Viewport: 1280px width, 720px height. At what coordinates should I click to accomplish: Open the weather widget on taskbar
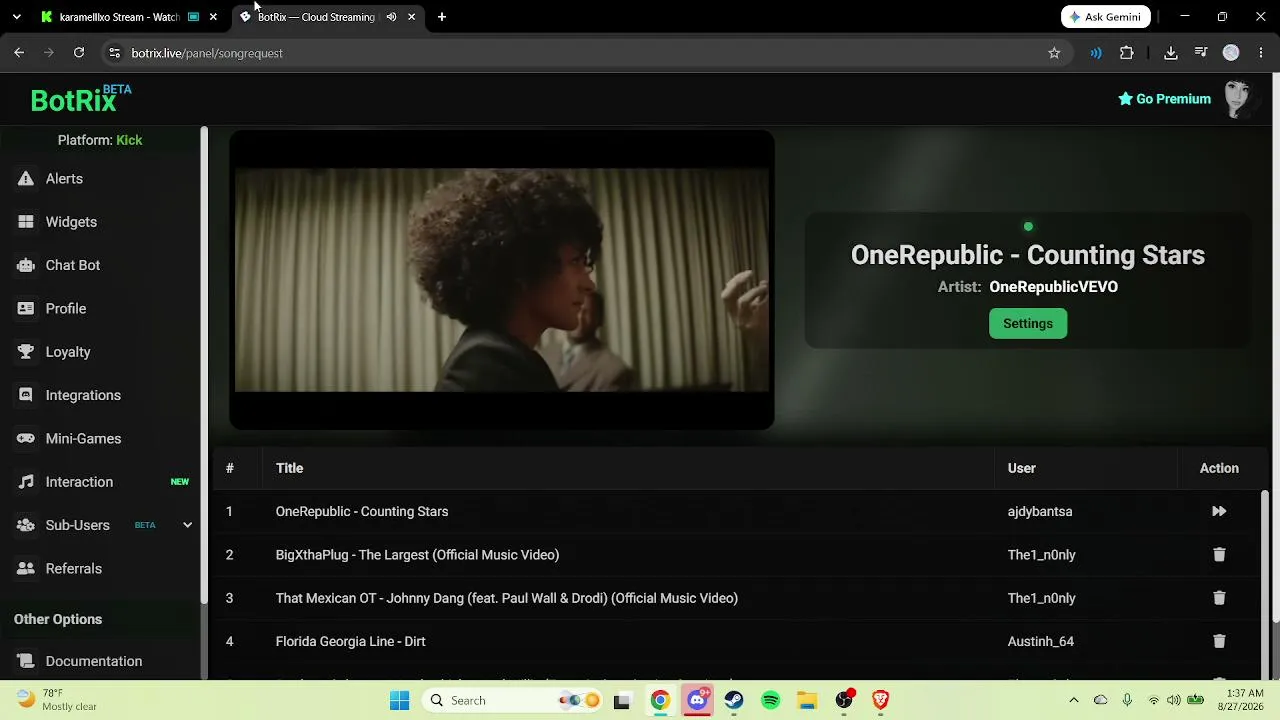coord(58,700)
